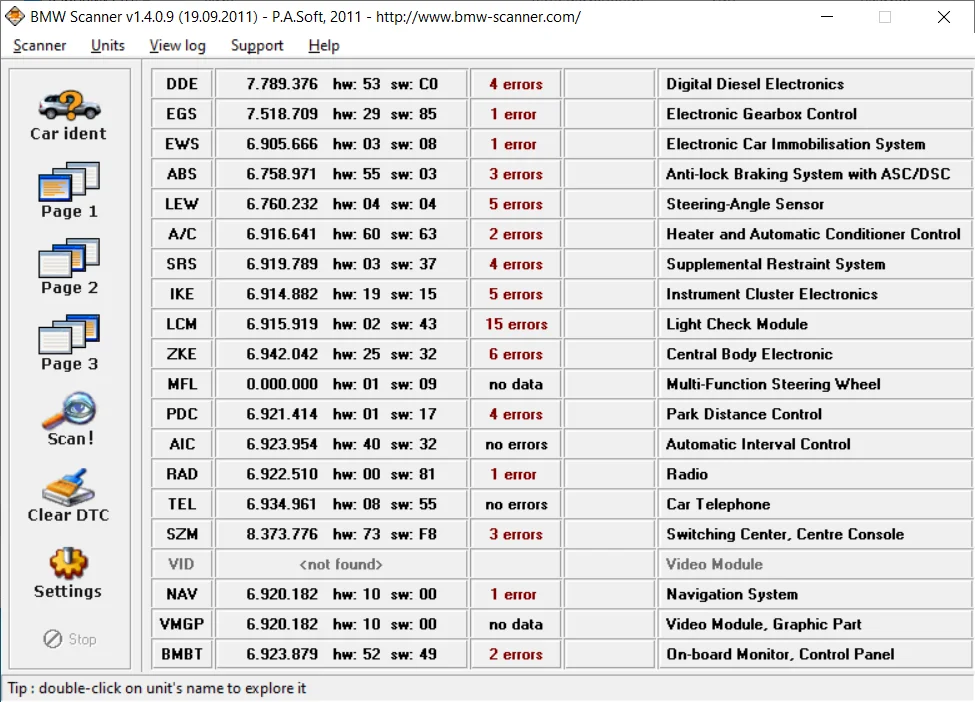Select the ABS unit button
The image size is (975, 702).
coord(182,174)
